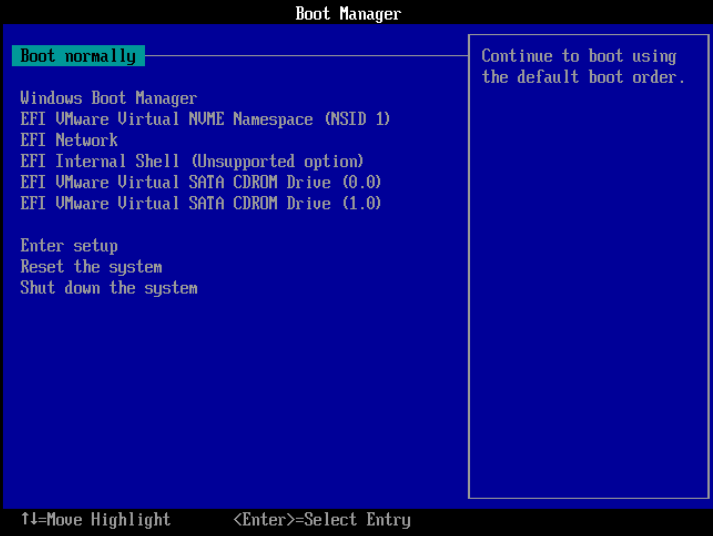This screenshot has width=713, height=536.
Task: Select Reset the system
Action: pos(91,267)
